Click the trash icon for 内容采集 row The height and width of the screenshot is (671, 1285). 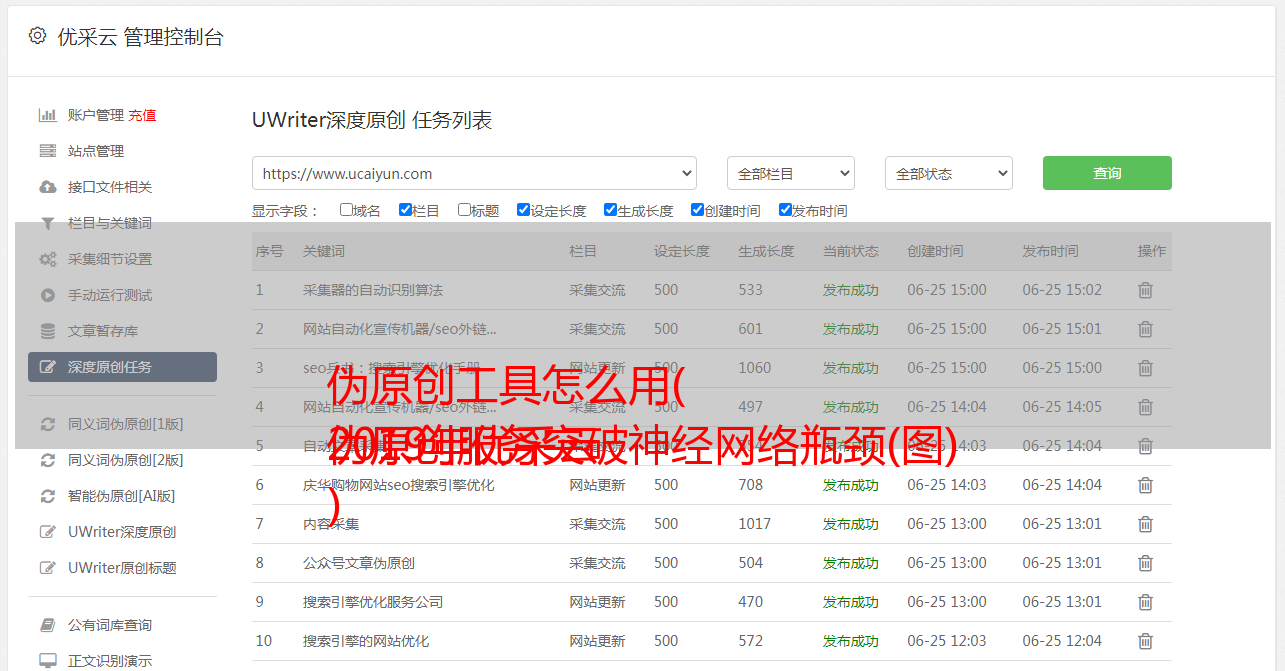click(1145, 524)
